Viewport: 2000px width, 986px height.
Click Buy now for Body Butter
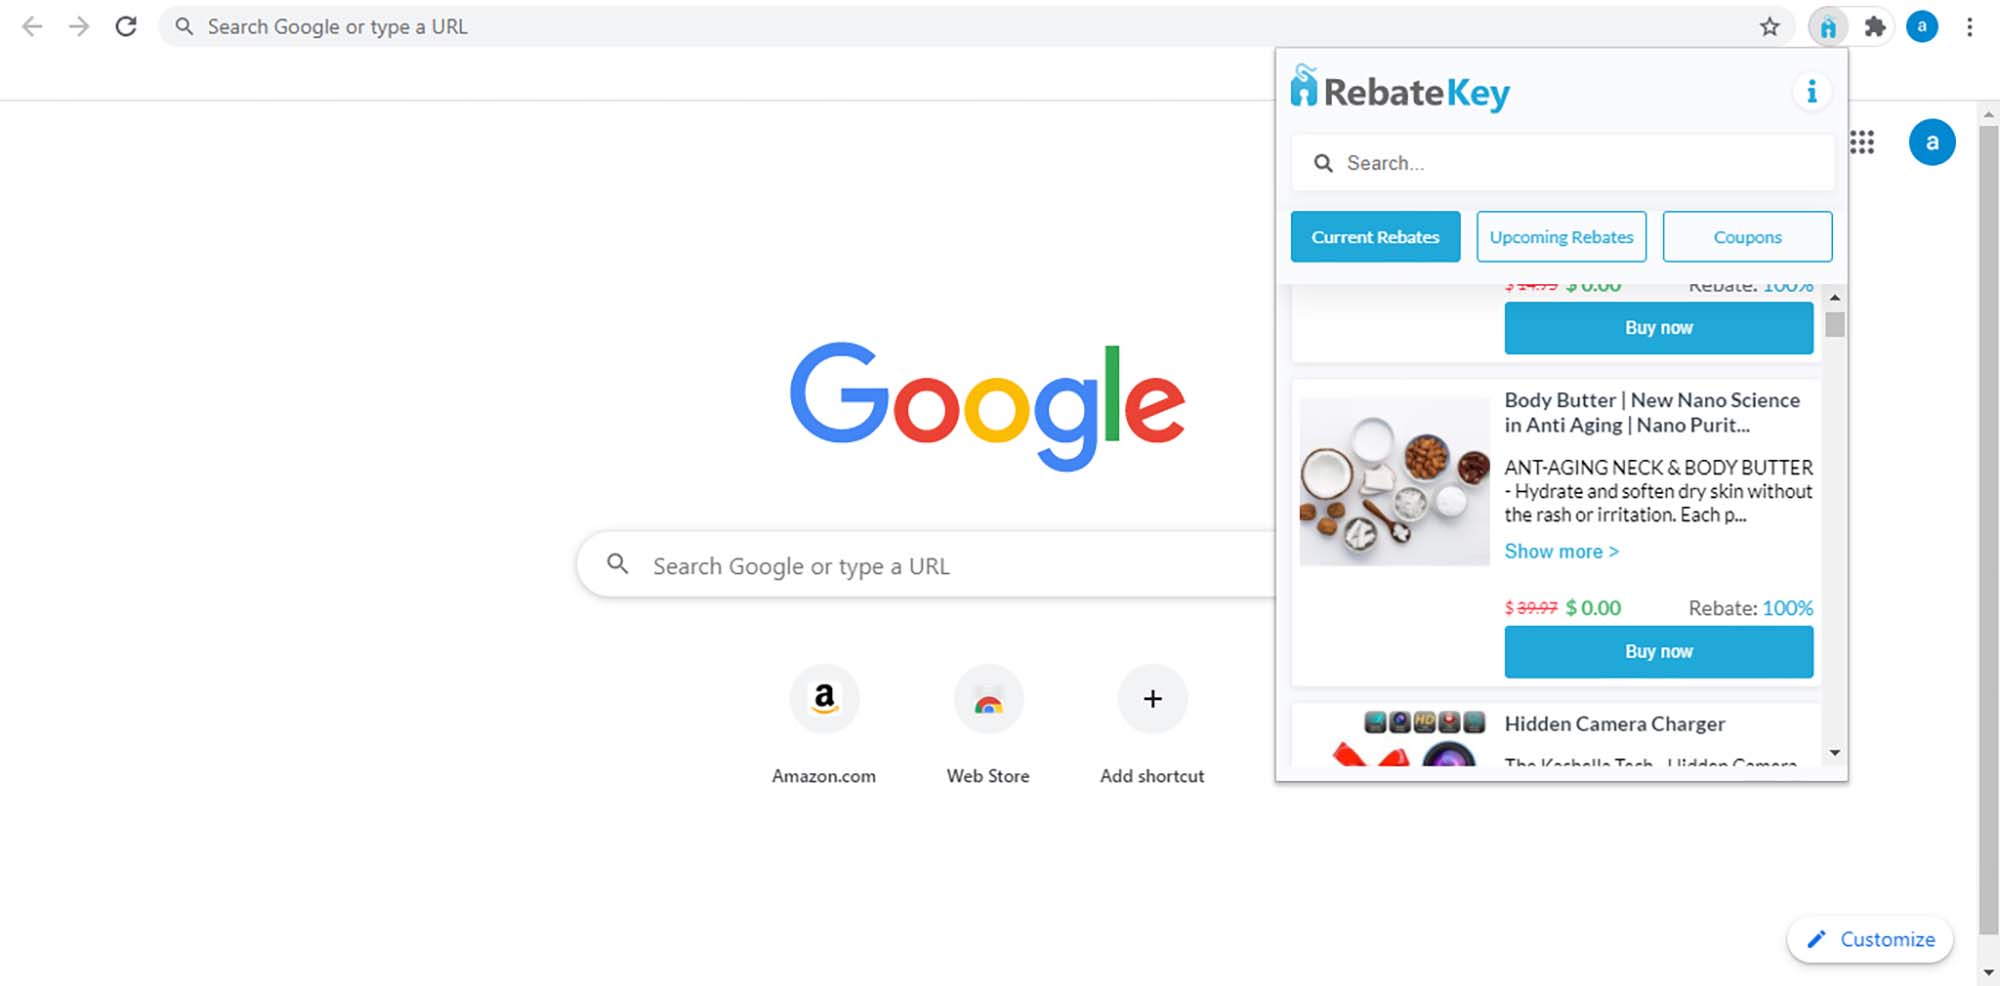(x=1658, y=651)
